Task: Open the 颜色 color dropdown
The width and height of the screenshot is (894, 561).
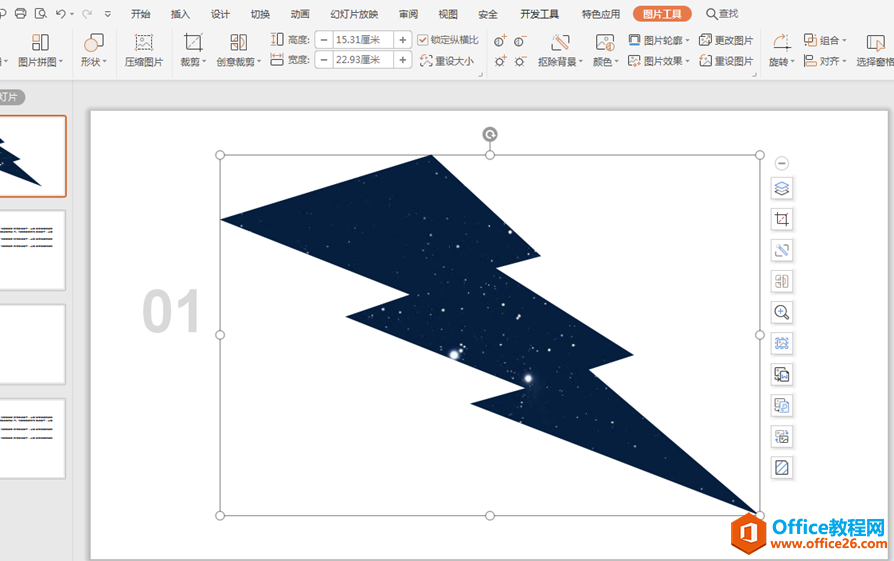Action: point(606,50)
